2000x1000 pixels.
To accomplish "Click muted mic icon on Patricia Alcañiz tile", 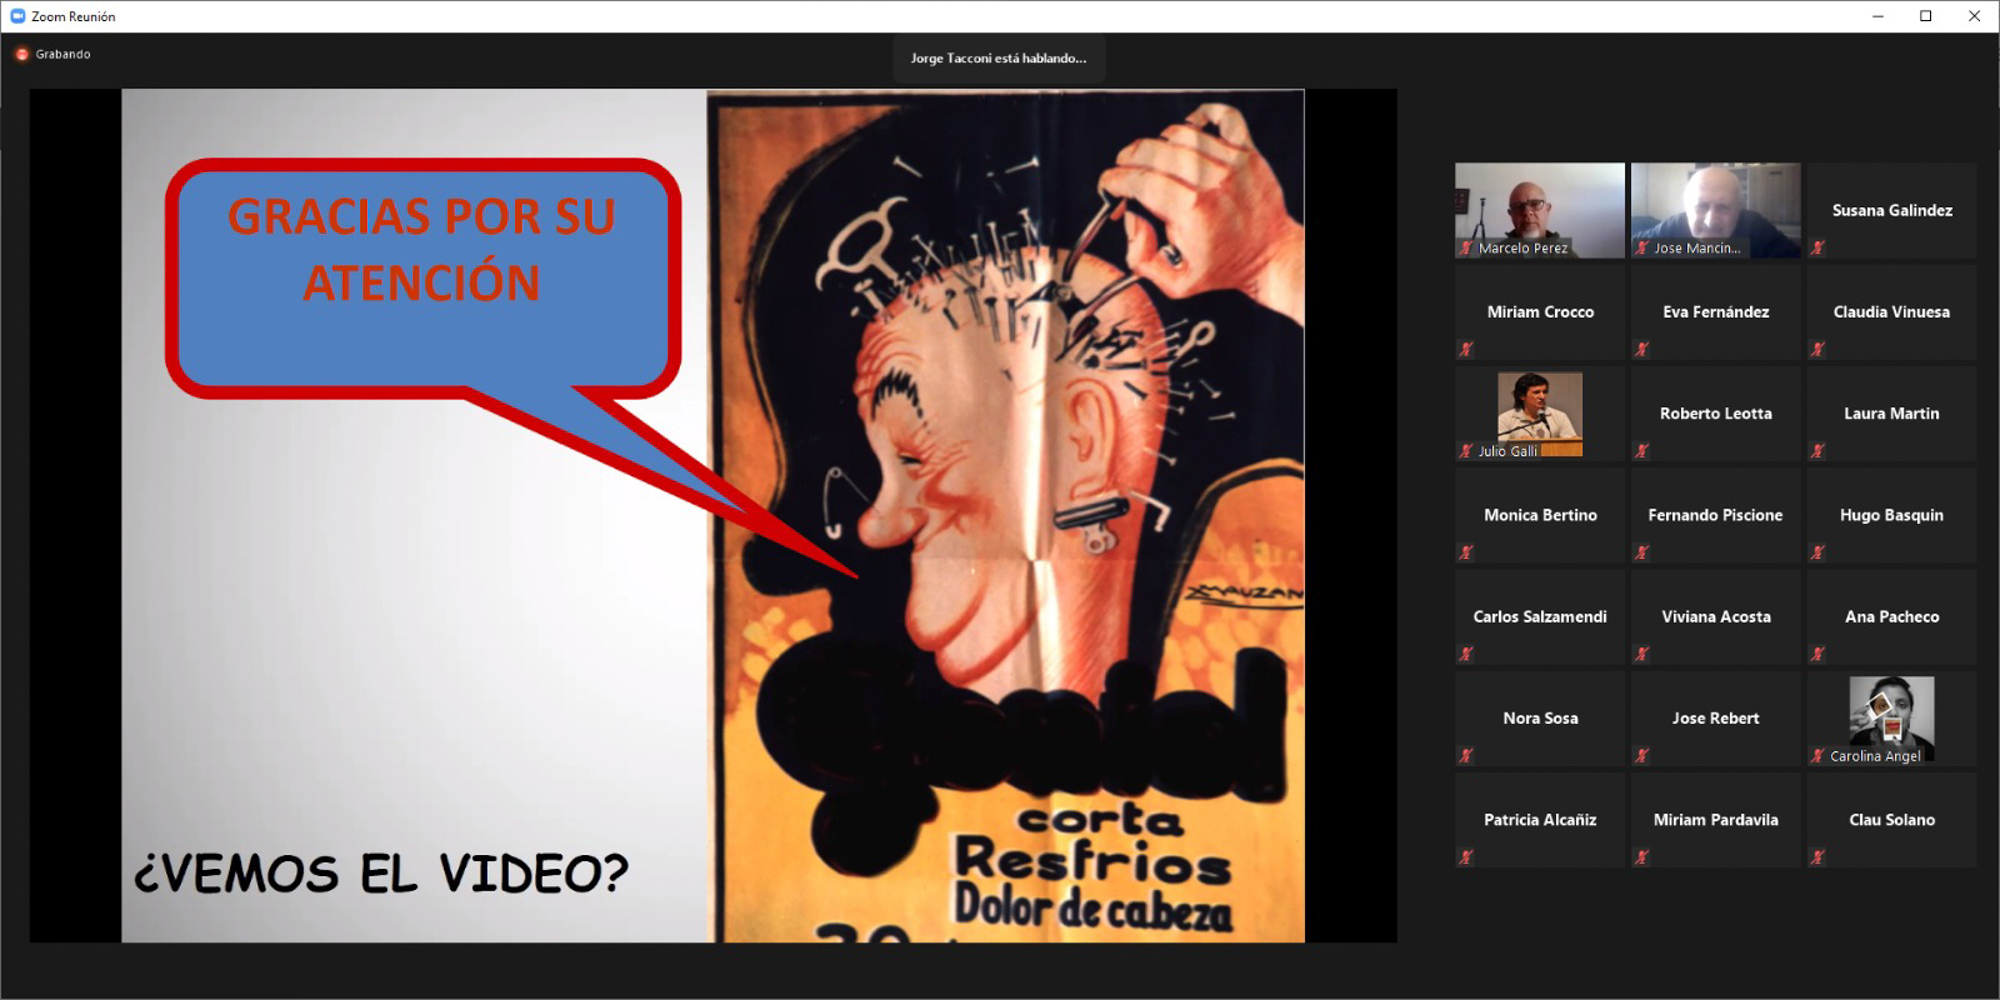I will tap(1466, 857).
